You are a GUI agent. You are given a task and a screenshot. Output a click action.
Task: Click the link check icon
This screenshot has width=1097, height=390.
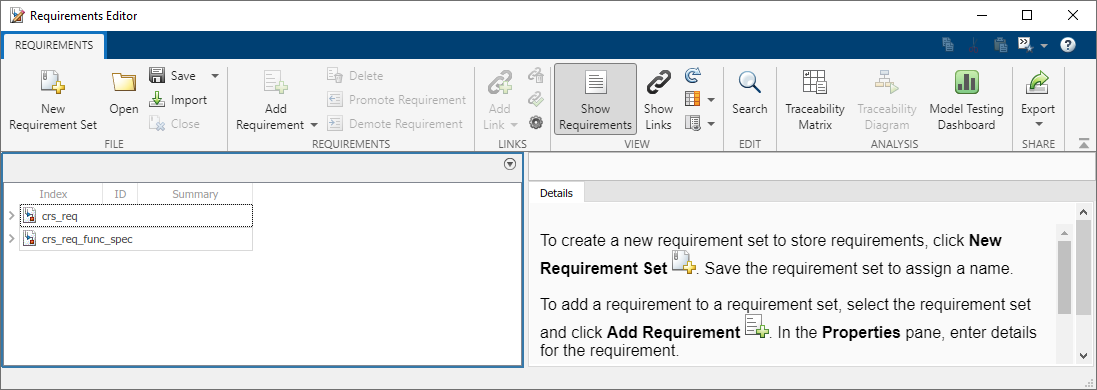point(536,99)
